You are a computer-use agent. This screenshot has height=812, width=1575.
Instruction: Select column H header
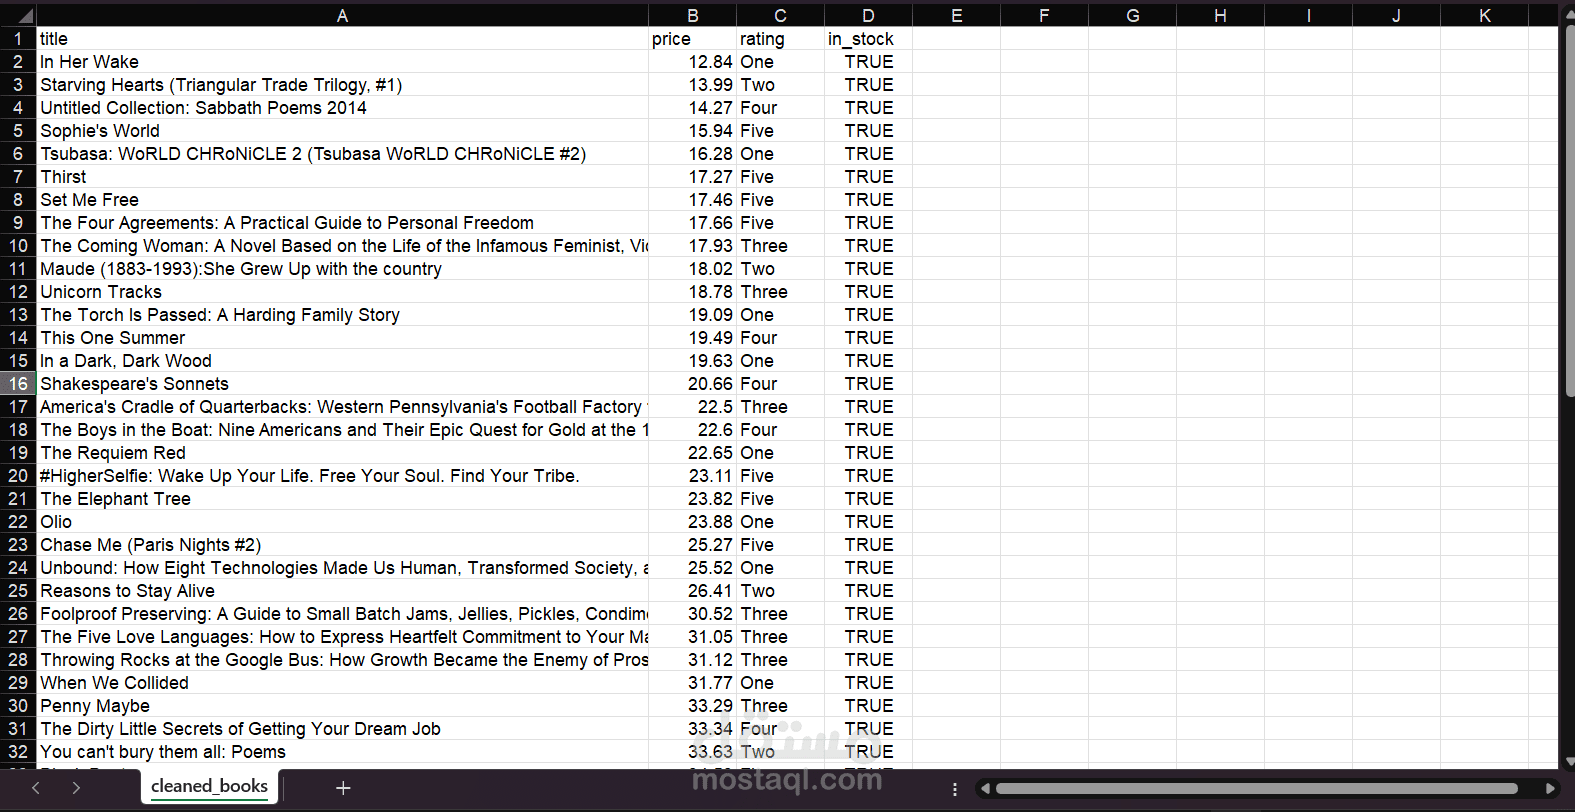click(1220, 15)
